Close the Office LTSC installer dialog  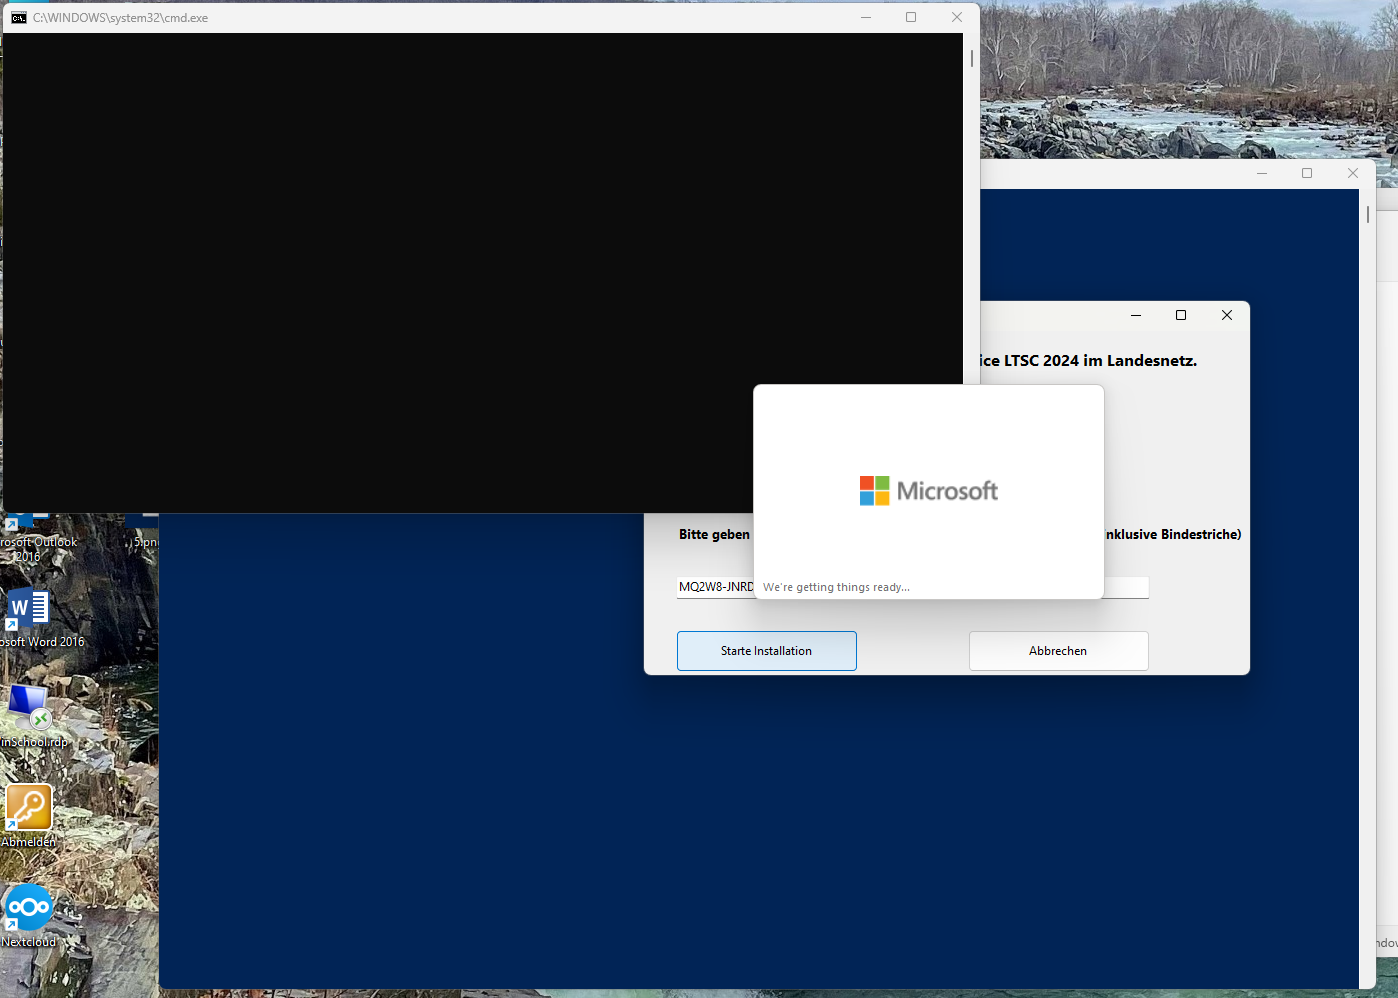coord(1227,315)
